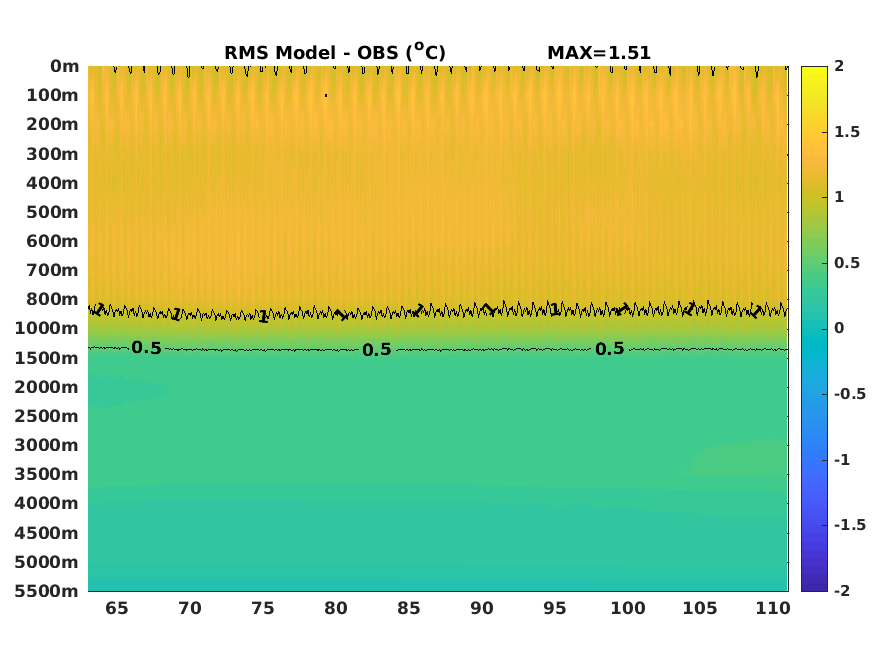Choose the "700m" depth axis label

tap(52, 270)
